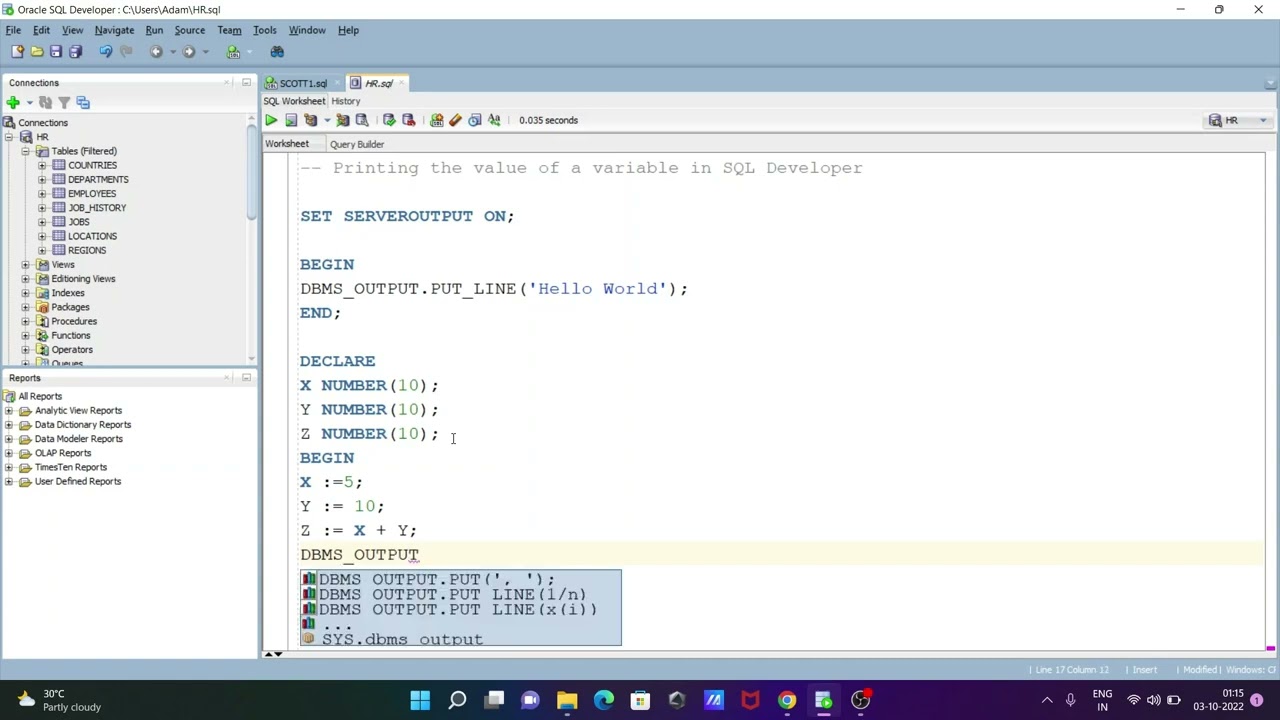The height and width of the screenshot is (720, 1280).
Task: Open the Tools menu
Action: [264, 30]
